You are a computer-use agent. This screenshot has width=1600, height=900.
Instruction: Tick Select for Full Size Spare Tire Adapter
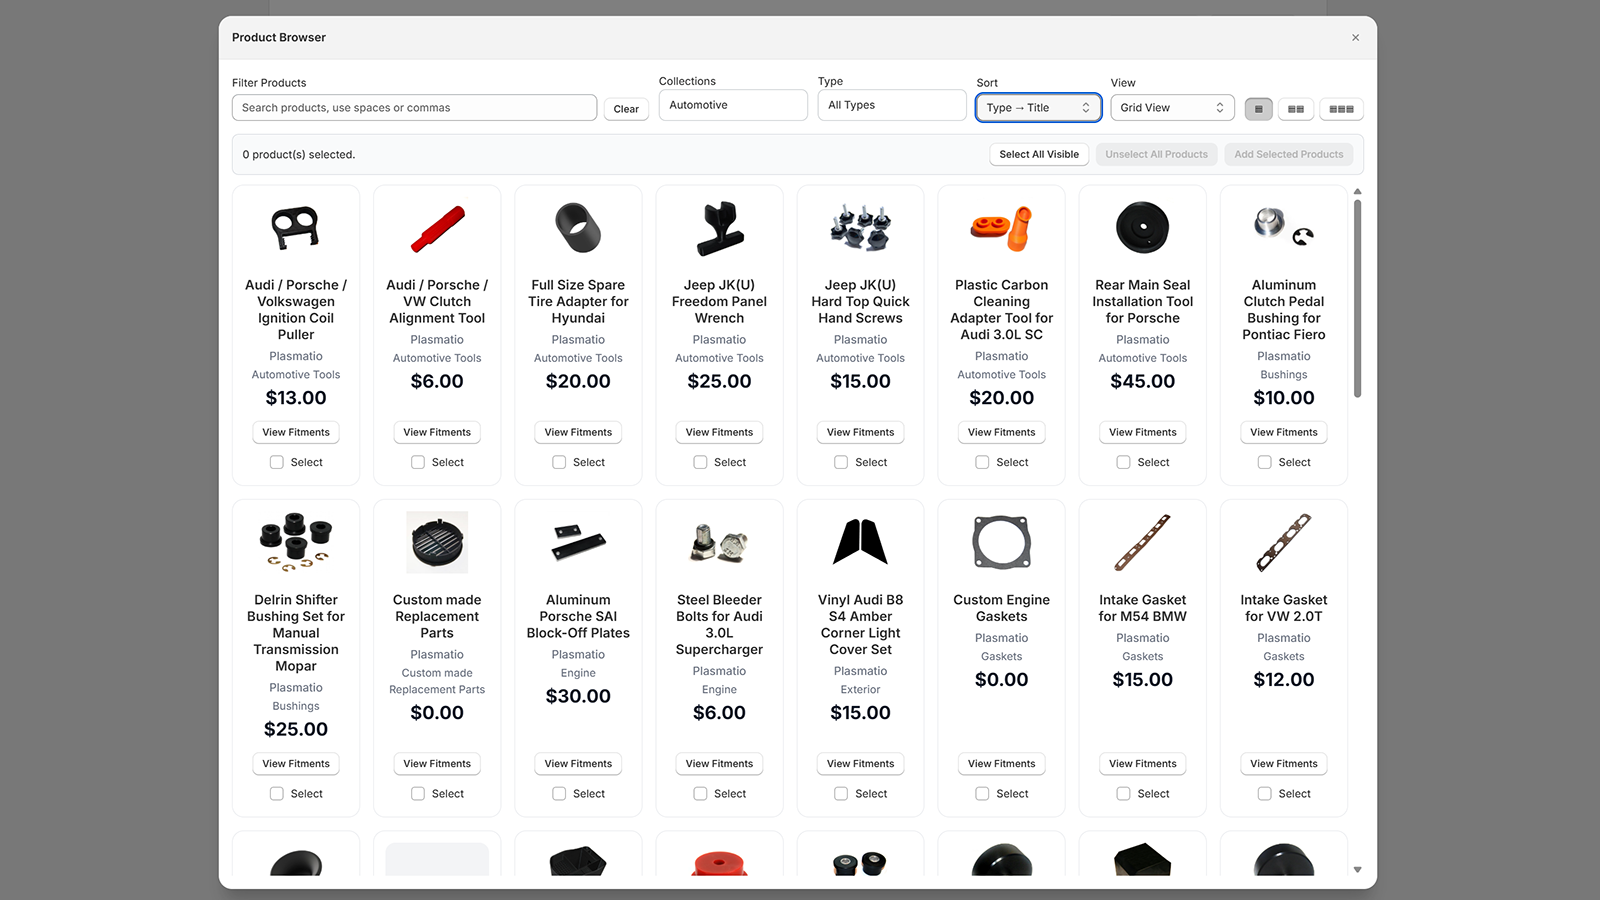click(559, 462)
